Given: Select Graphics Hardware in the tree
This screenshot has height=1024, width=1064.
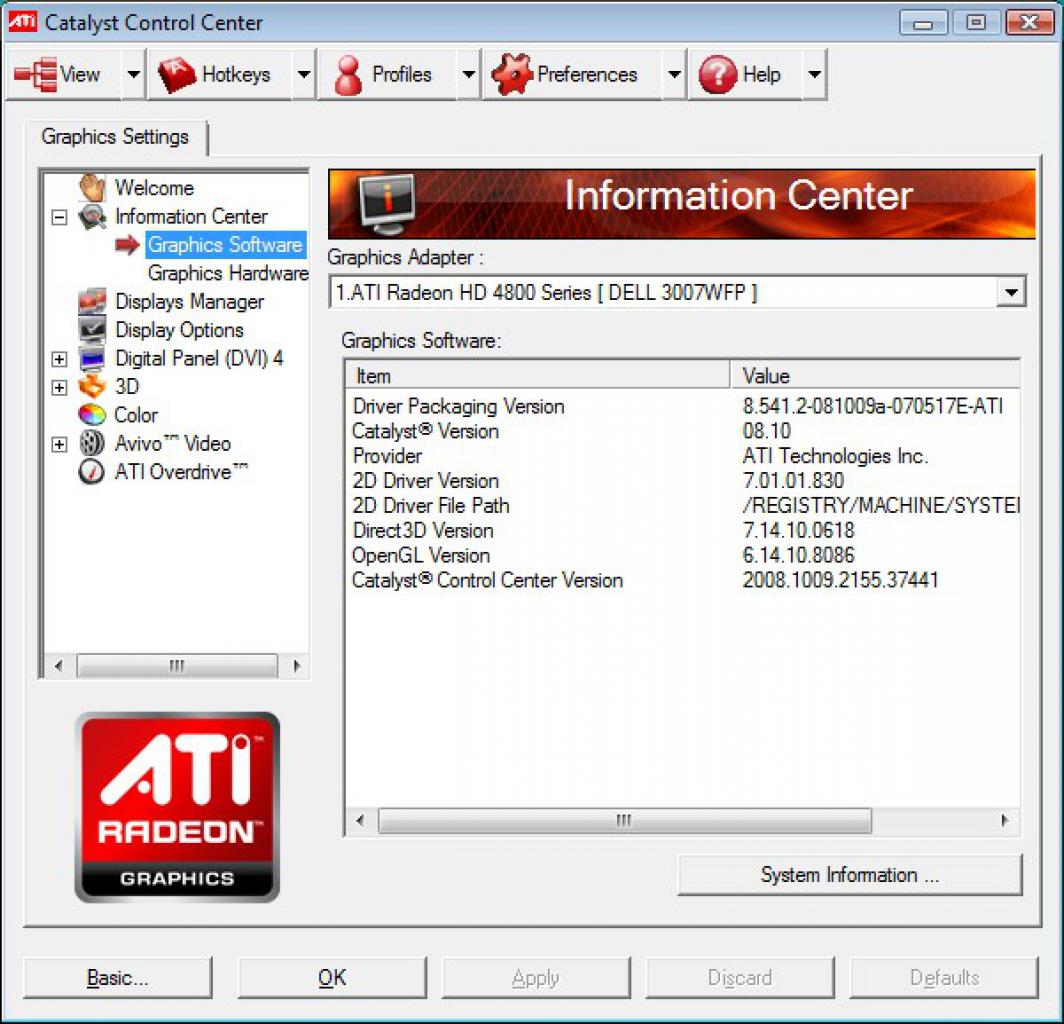Looking at the screenshot, I should (228, 273).
